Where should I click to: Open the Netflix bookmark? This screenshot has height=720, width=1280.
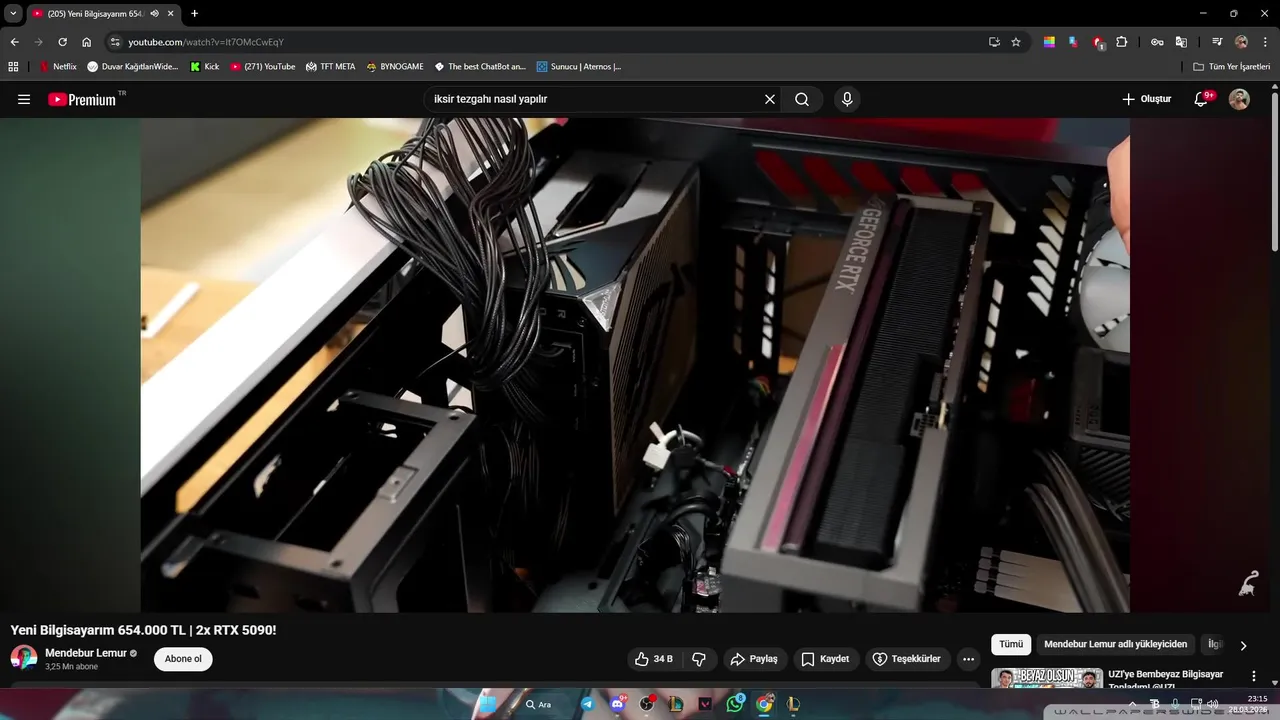point(58,67)
